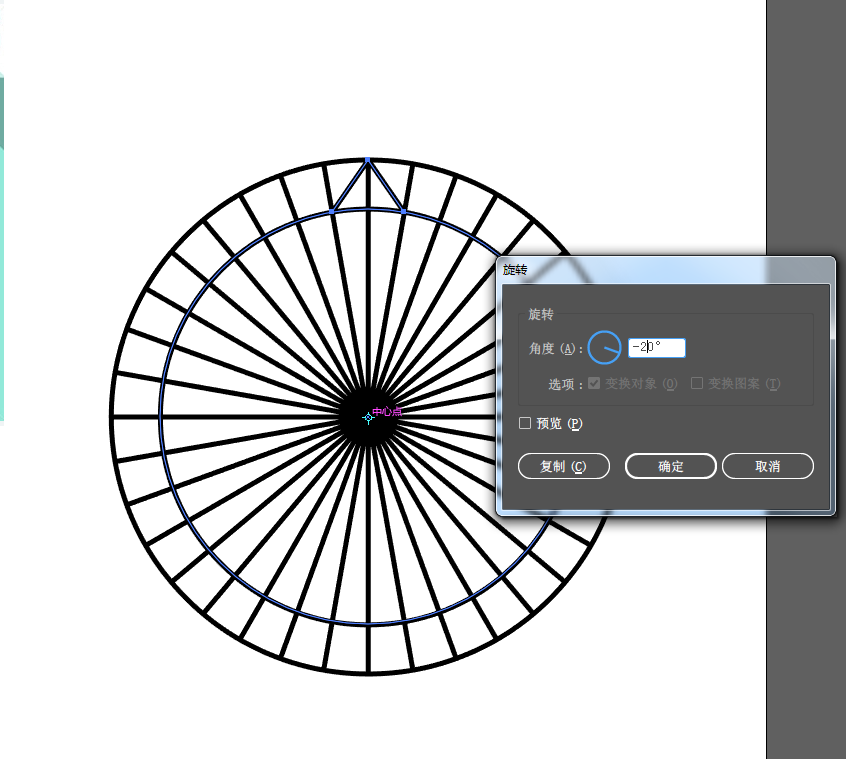Screen dimensions: 846x759
Task: Click the 中心点 rotation center crosshair
Action: coord(369,417)
